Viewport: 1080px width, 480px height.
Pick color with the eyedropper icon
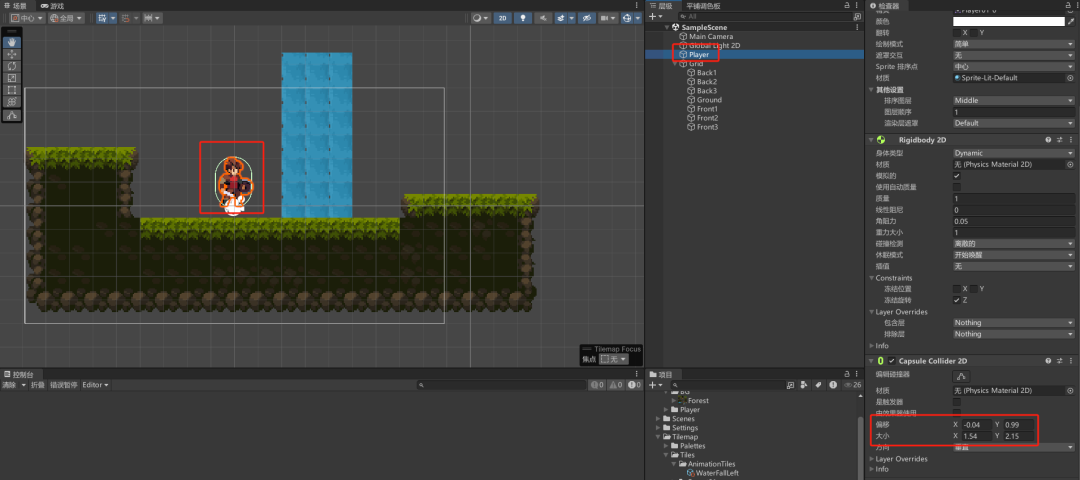1070,21
